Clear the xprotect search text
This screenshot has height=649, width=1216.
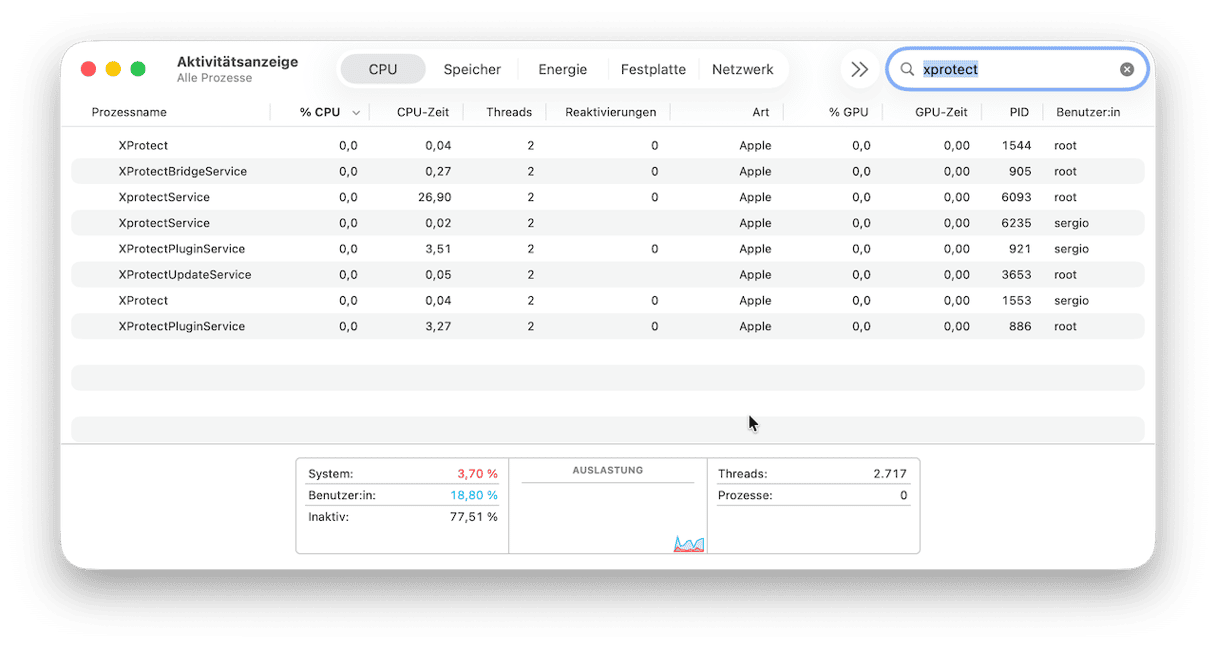pyautogui.click(x=1127, y=70)
